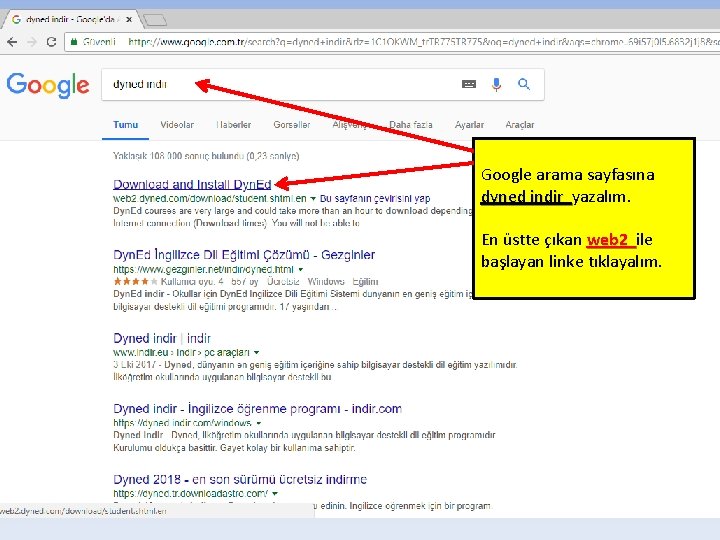This screenshot has height=540, width=720.
Task: Click in the address bar URL
Action: (x=422, y=42)
